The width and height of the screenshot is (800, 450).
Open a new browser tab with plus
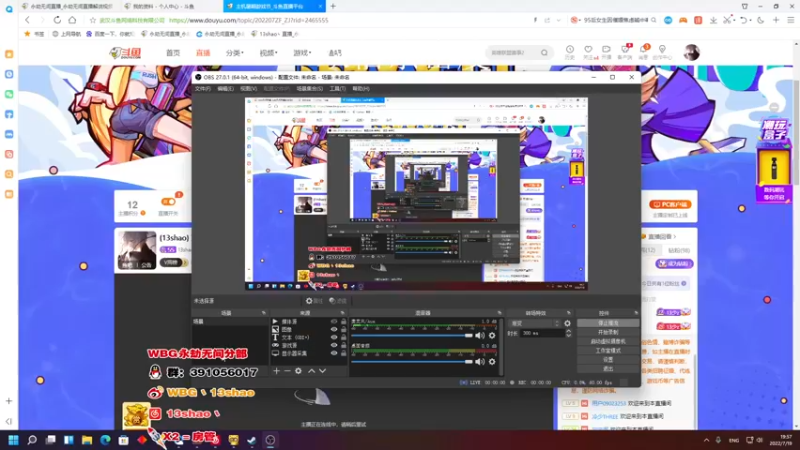(x=333, y=6)
